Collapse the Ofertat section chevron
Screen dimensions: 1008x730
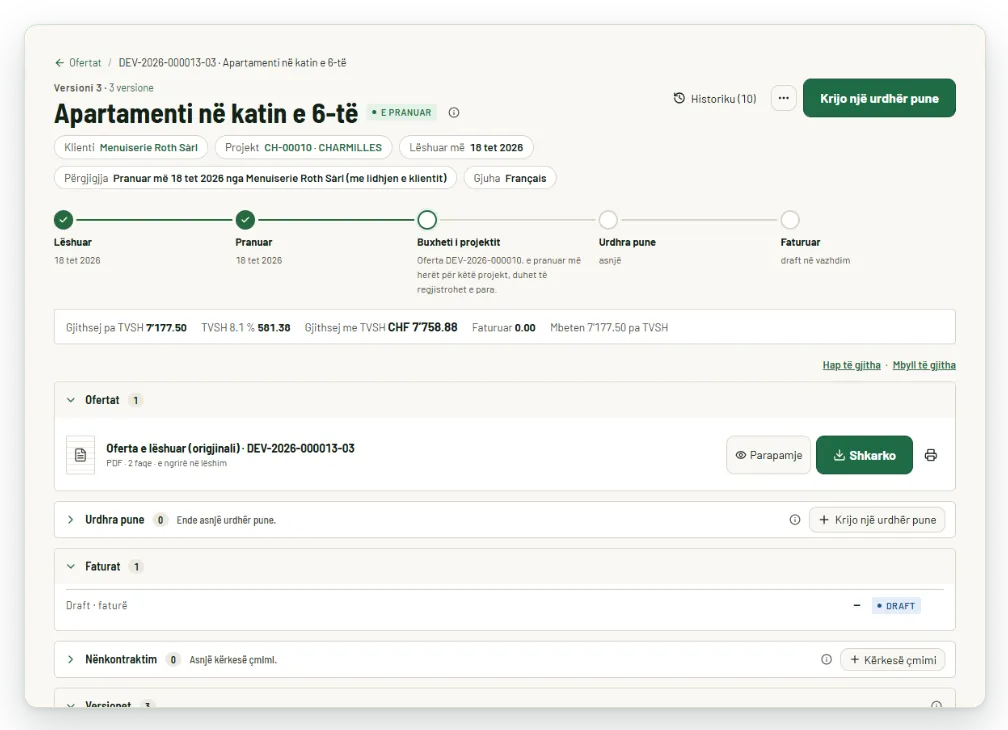[71, 400]
